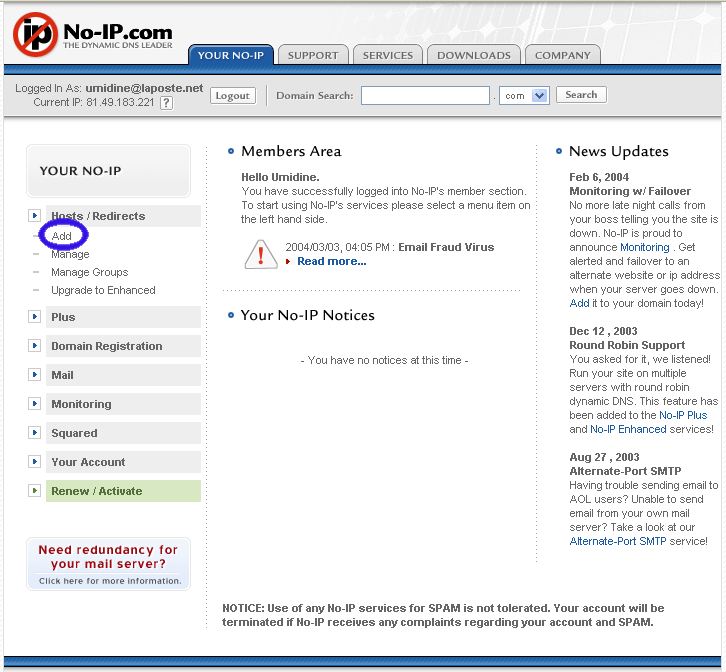726x672 pixels.
Task: Click the Current IP help question mark icon
Action: pos(167,103)
